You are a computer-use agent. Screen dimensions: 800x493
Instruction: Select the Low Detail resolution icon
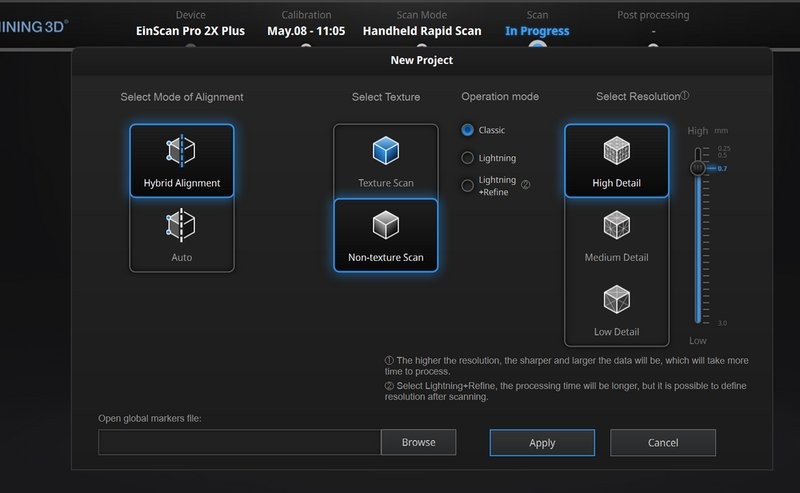(616, 299)
